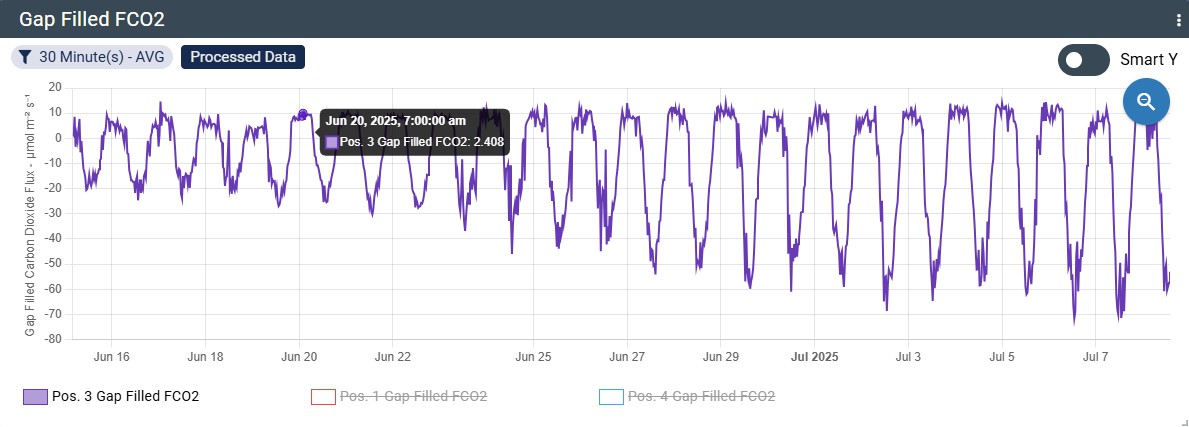Open the 30 Minute(s) - AVG interval selector

point(91,57)
